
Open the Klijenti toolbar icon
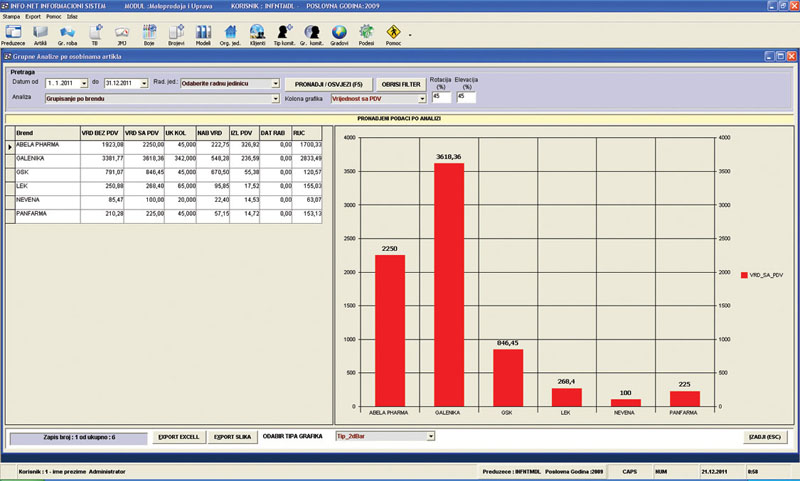pyautogui.click(x=257, y=35)
